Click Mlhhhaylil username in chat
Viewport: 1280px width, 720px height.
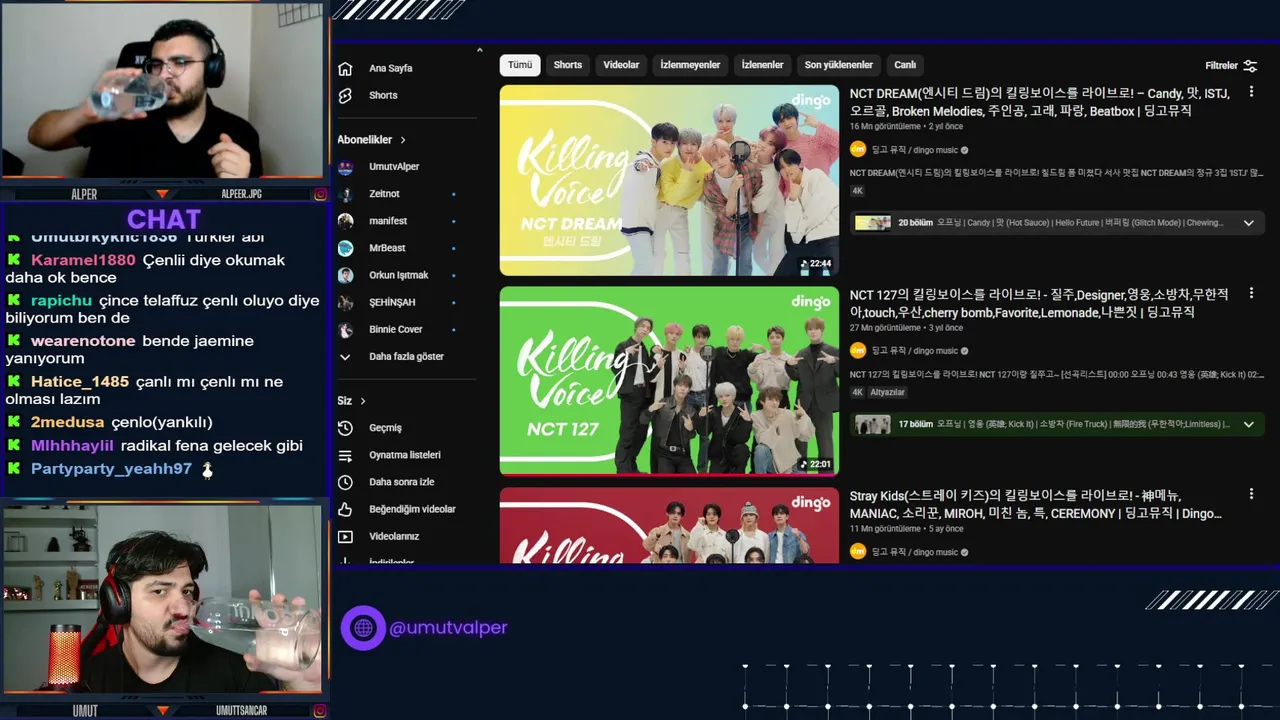(72, 446)
